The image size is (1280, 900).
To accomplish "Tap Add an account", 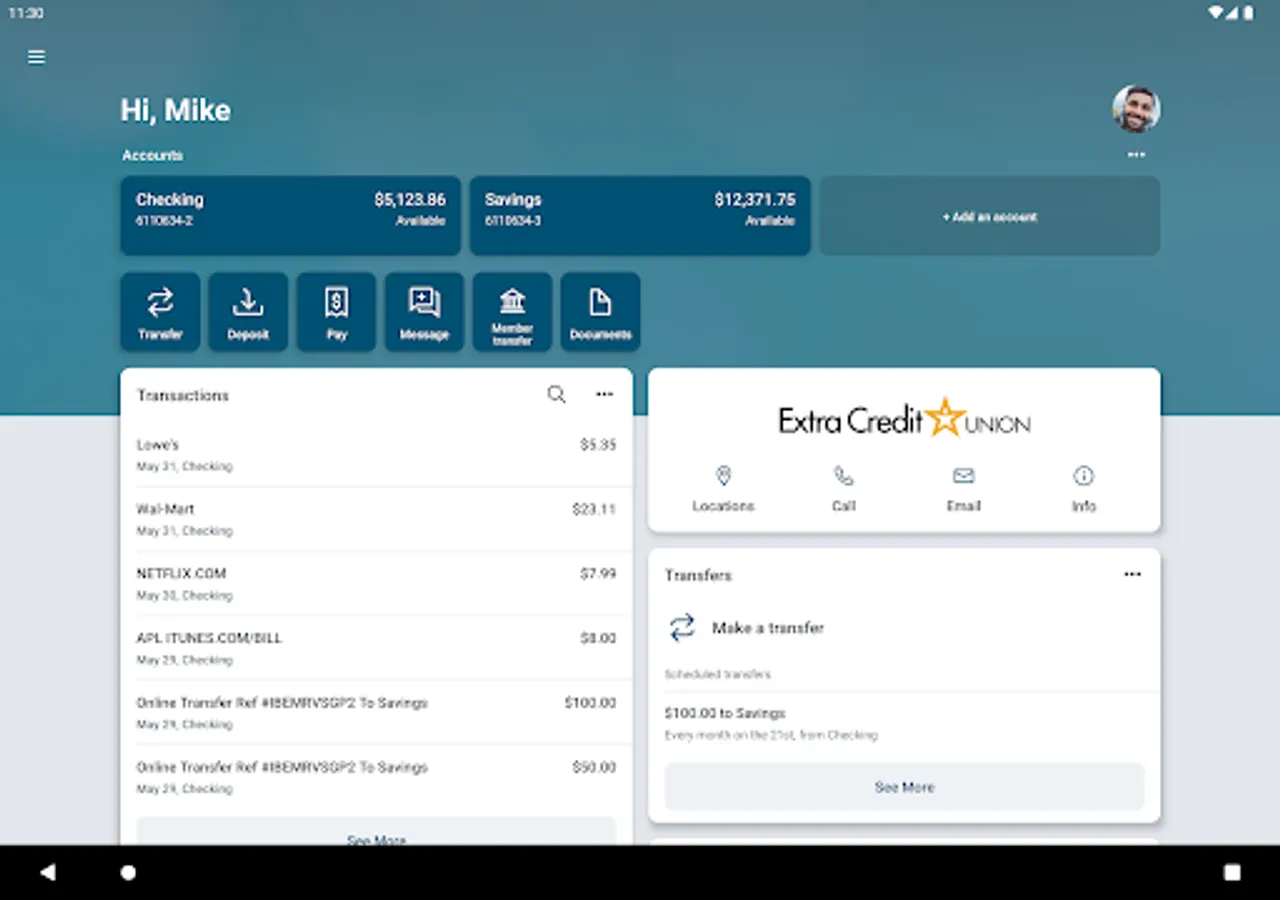I will (990, 216).
